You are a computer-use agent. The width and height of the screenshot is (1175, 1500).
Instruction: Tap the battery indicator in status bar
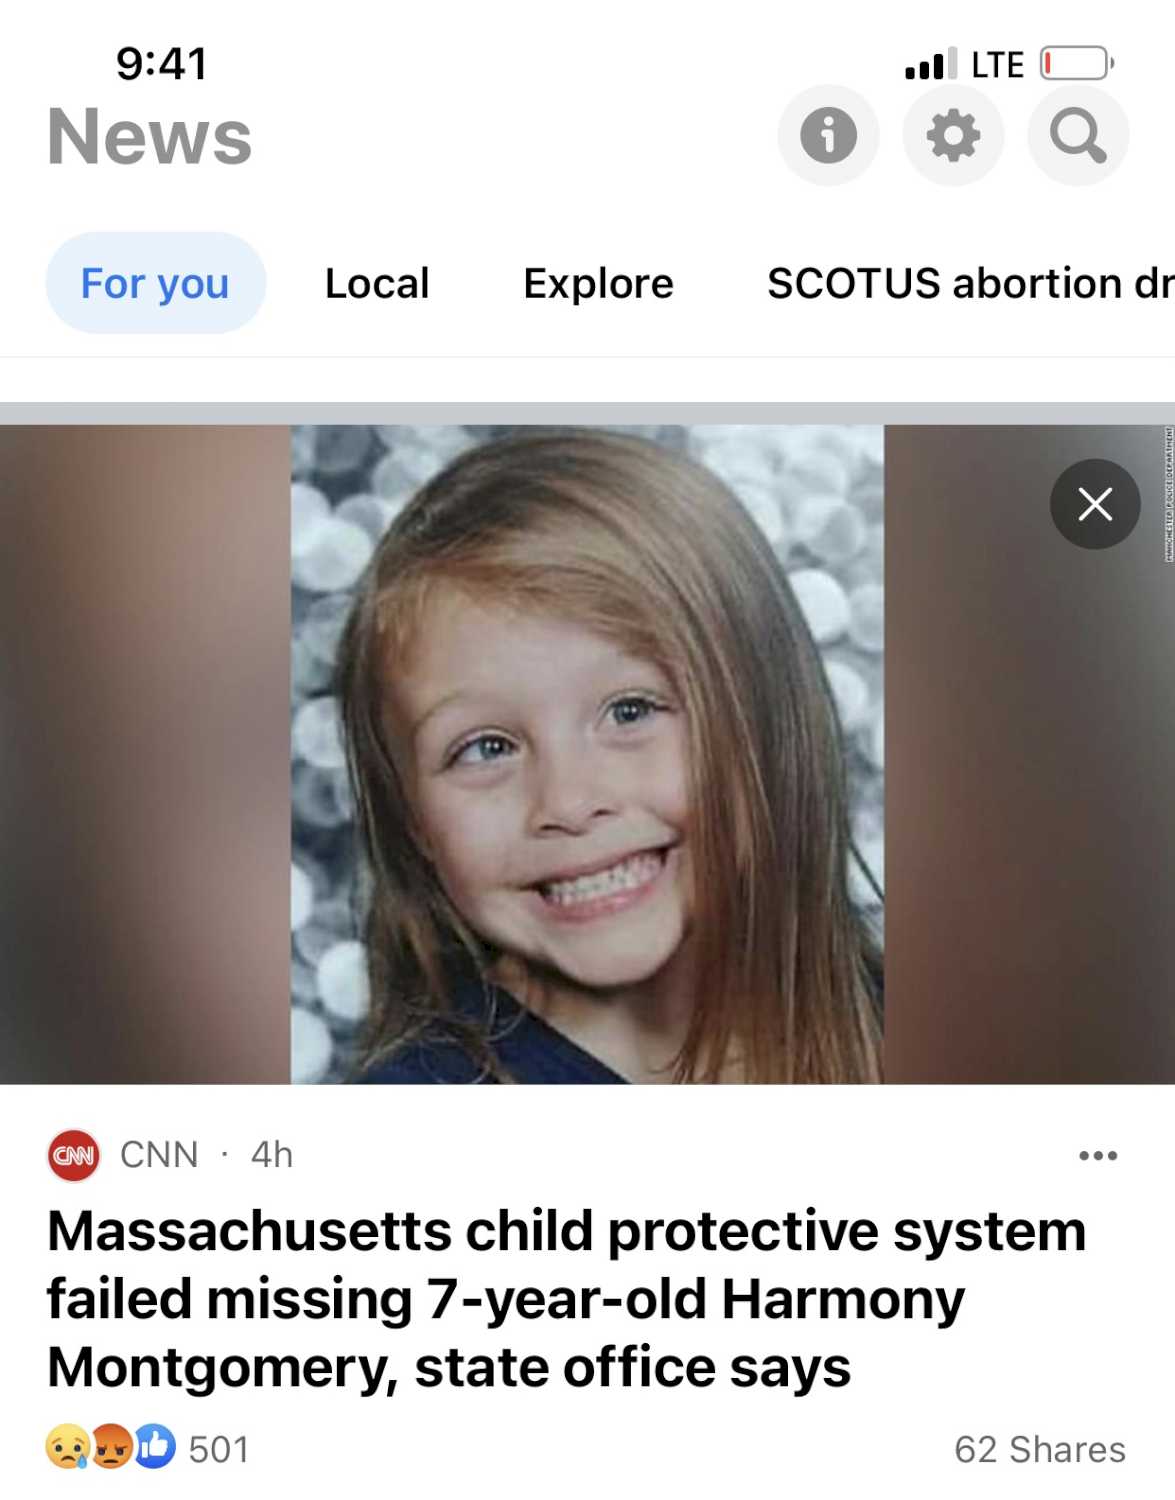(x=1076, y=64)
